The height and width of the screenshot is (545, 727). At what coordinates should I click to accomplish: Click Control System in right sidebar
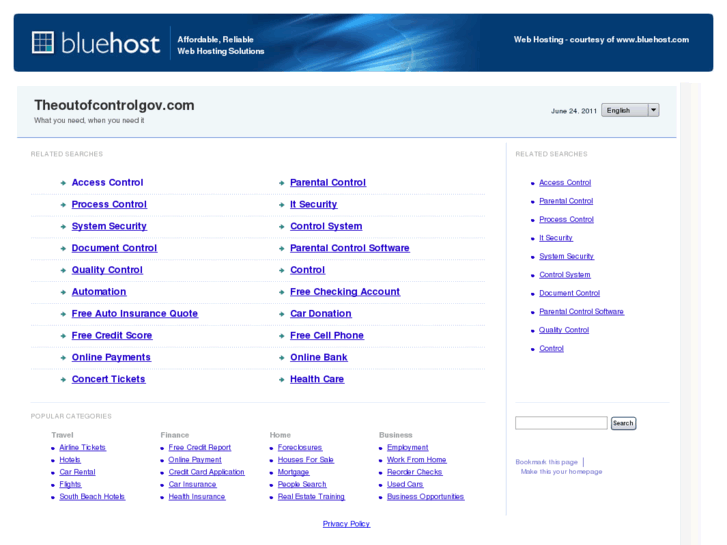(x=565, y=275)
